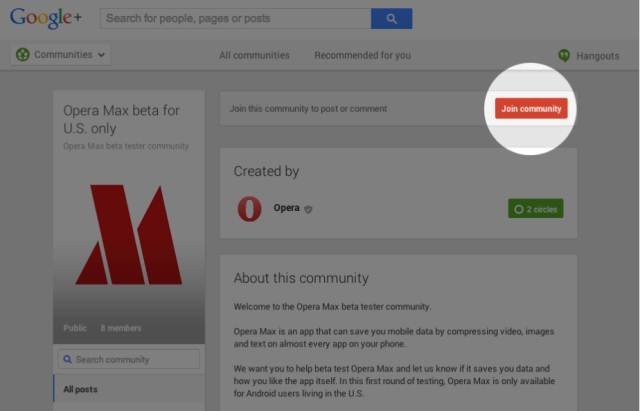Open the Hangouts chat icon

point(564,56)
